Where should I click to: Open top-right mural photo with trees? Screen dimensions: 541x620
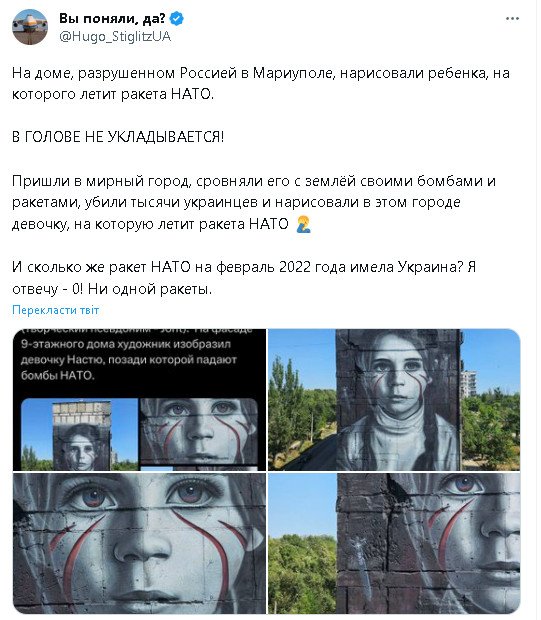[394, 400]
